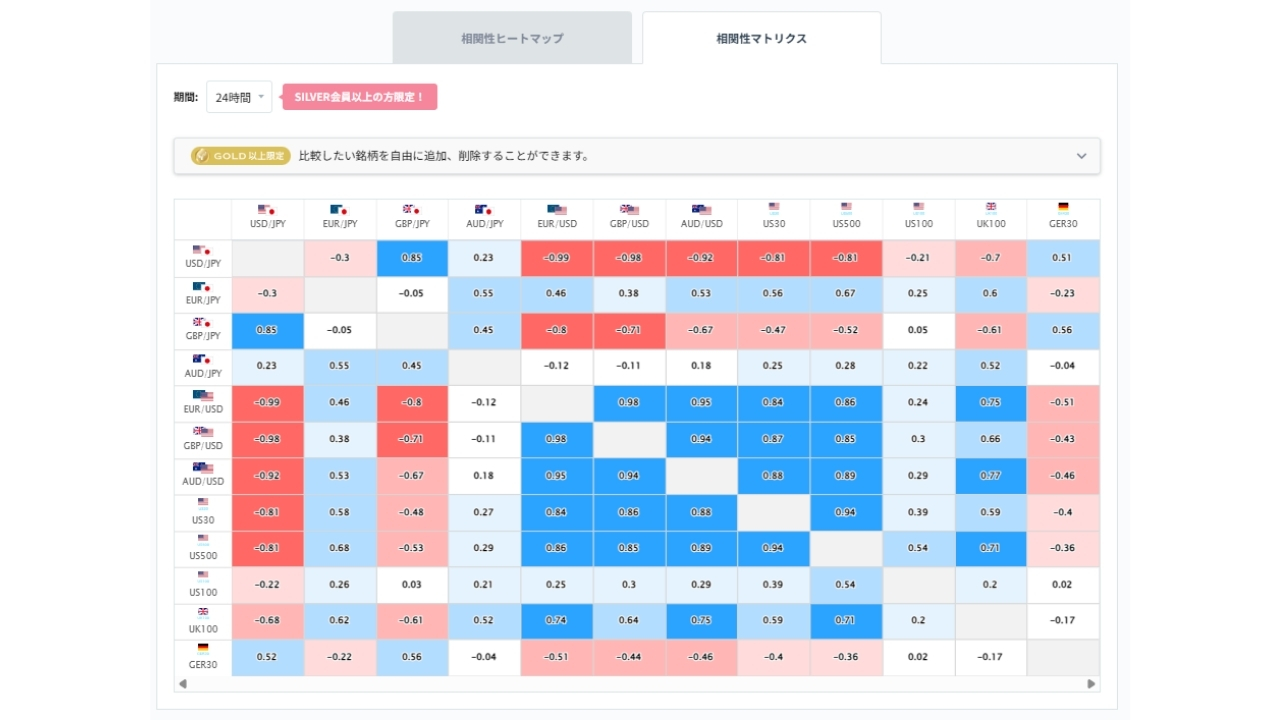The width and height of the screenshot is (1280, 720).
Task: Click the GER30 German flag in row header
Action: 203,647
